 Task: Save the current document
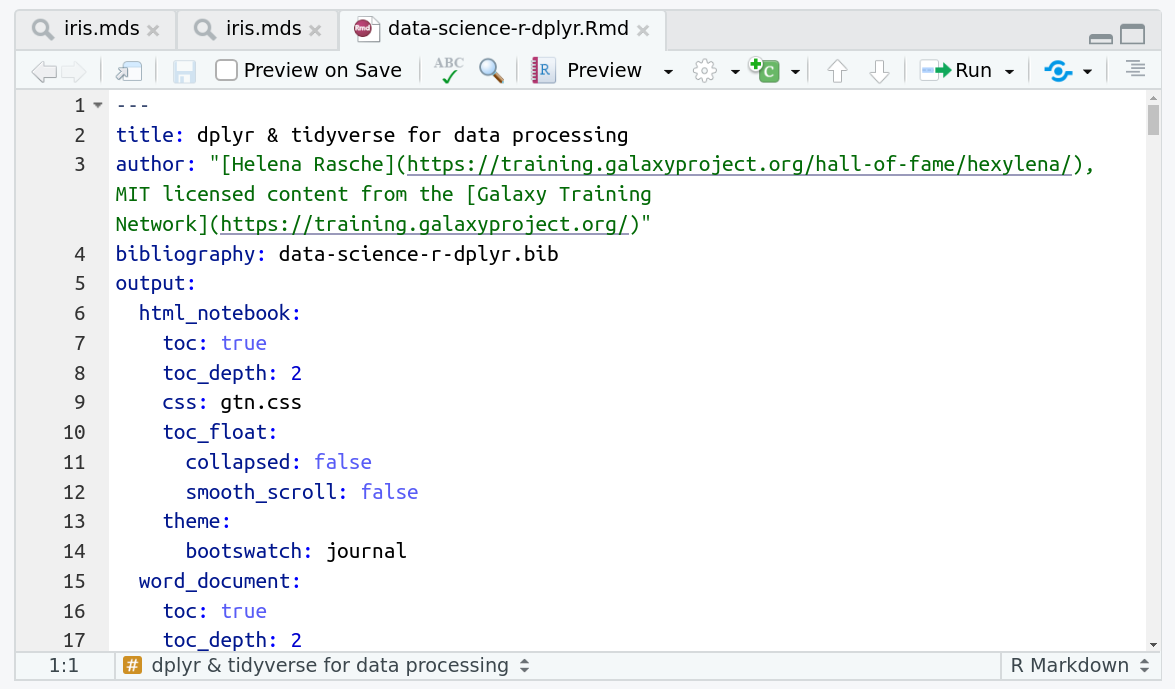pos(184,71)
